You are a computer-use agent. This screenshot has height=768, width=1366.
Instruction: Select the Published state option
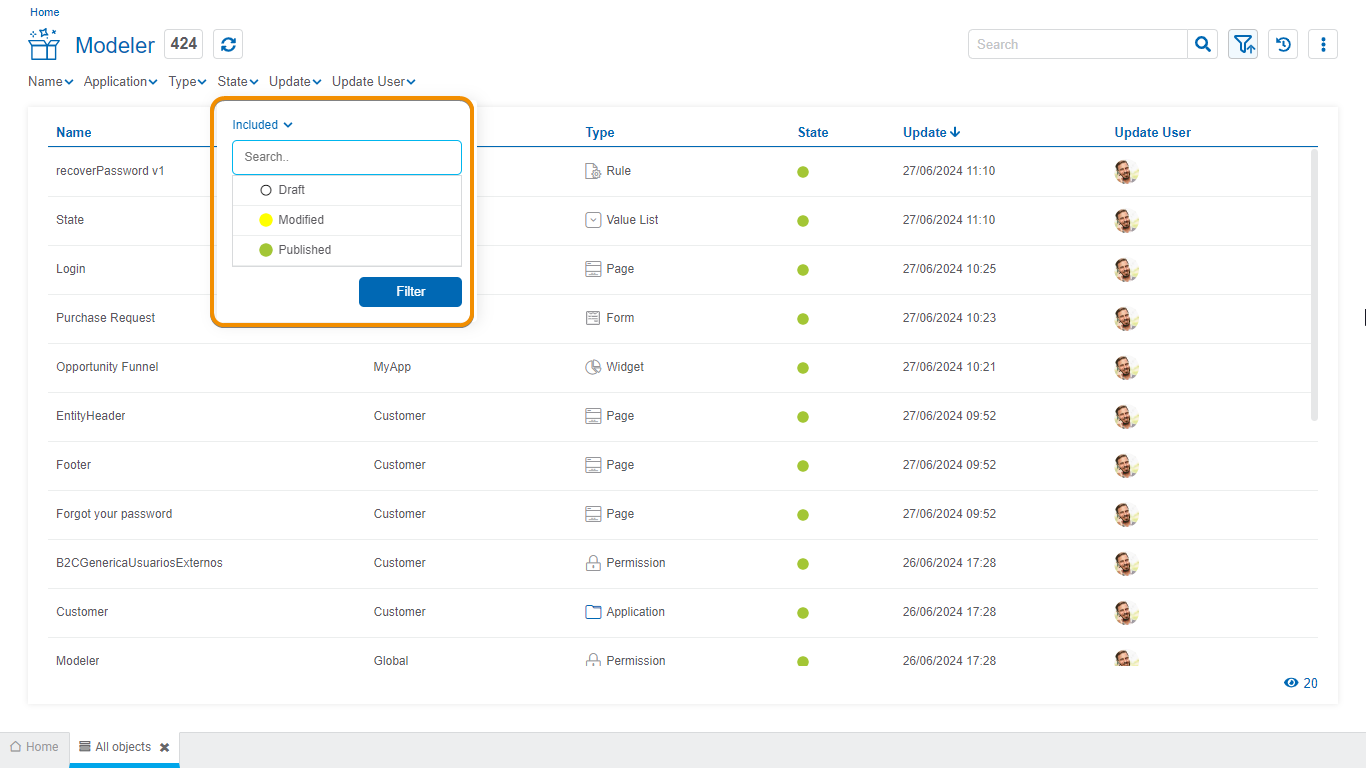304,250
